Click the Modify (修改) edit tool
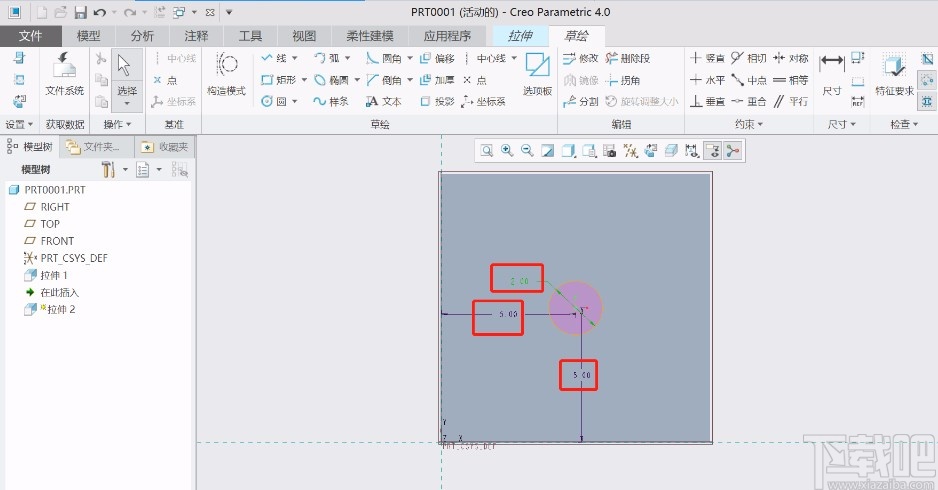938x490 pixels. (x=581, y=58)
